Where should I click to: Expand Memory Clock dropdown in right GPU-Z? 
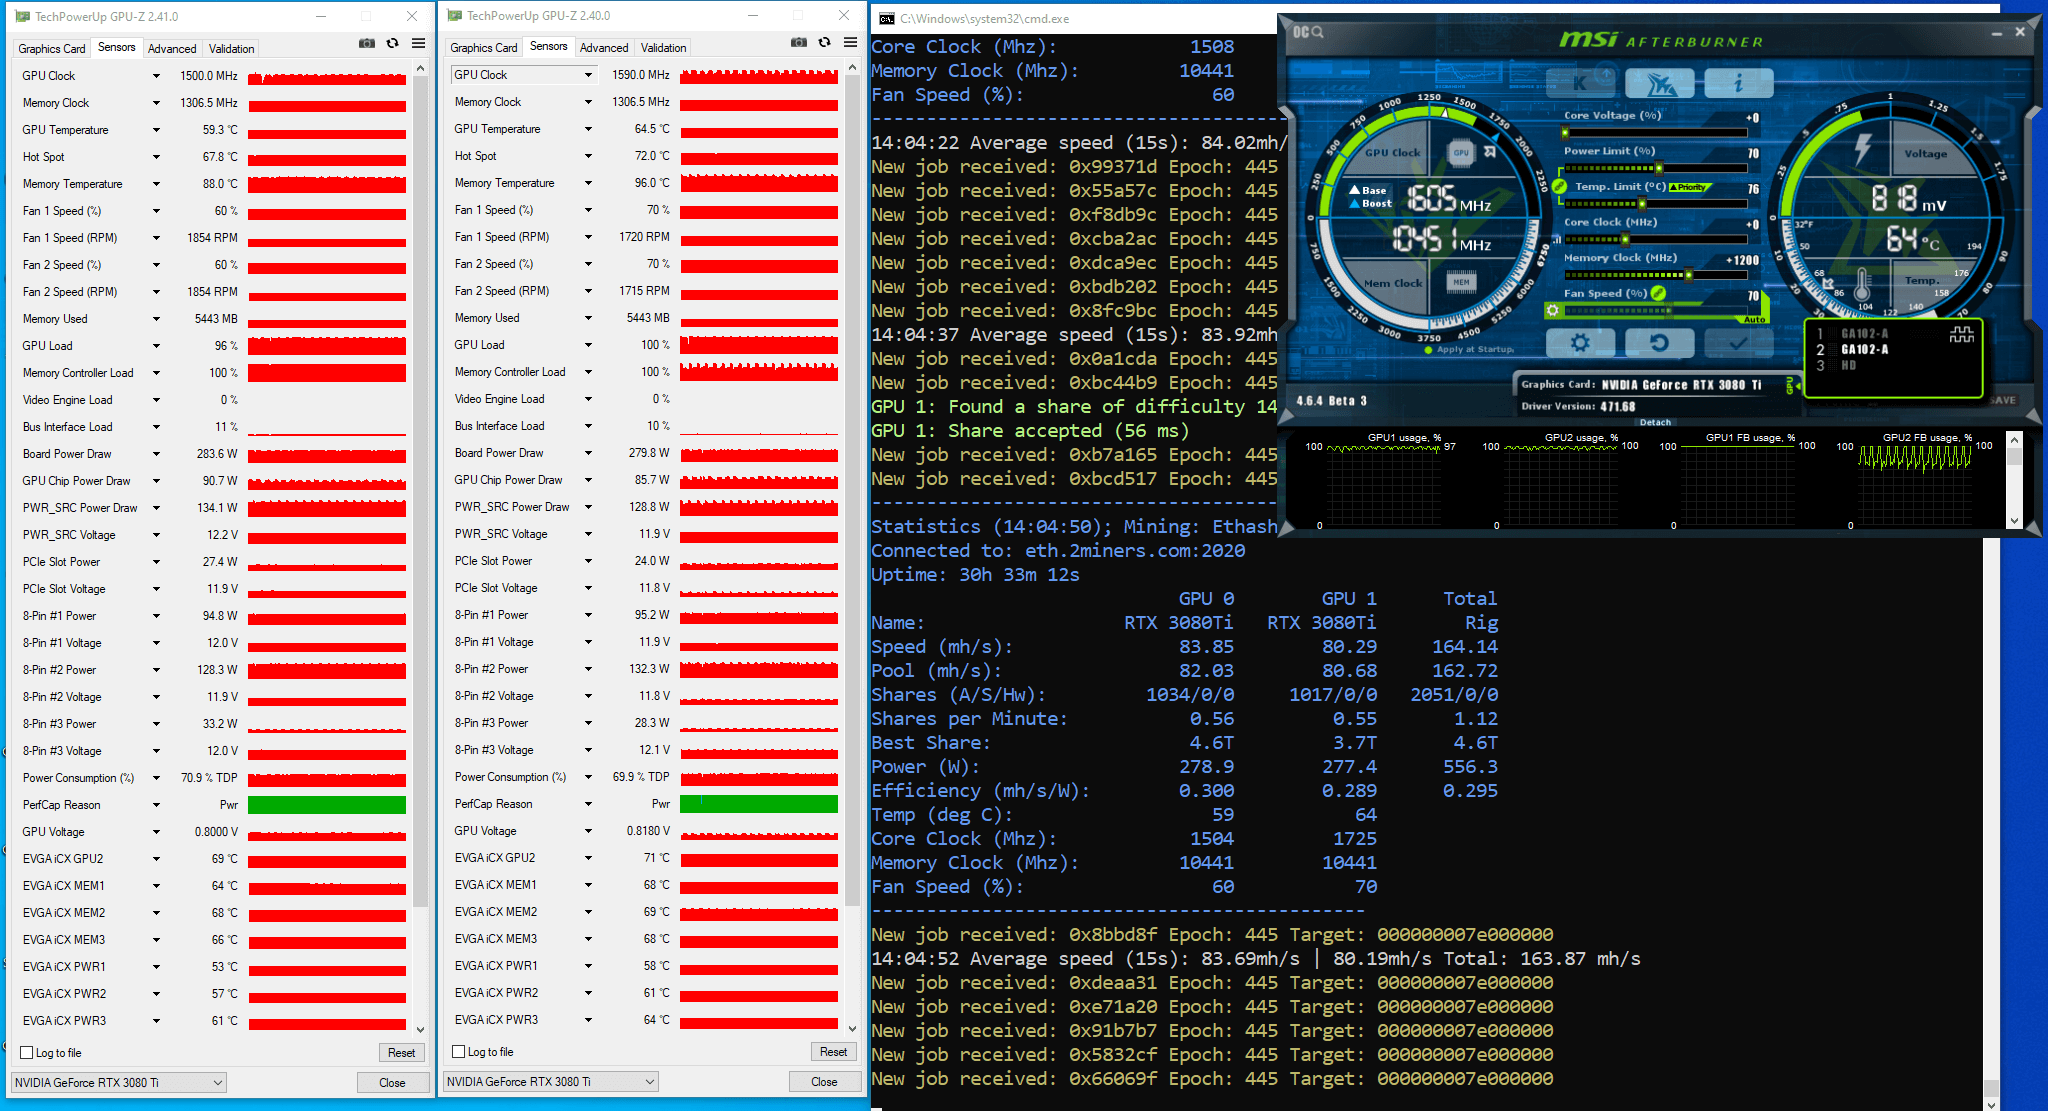(588, 102)
